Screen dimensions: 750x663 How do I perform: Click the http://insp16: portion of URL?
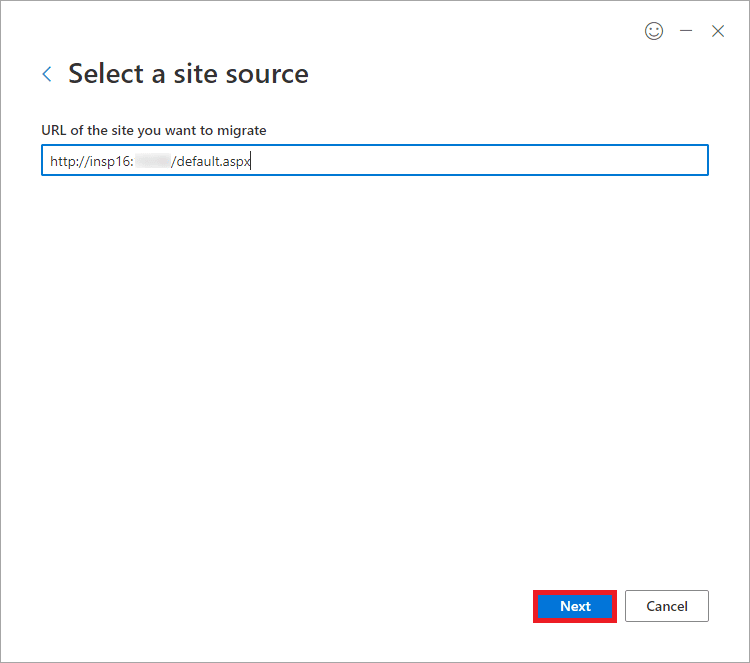tap(92, 162)
